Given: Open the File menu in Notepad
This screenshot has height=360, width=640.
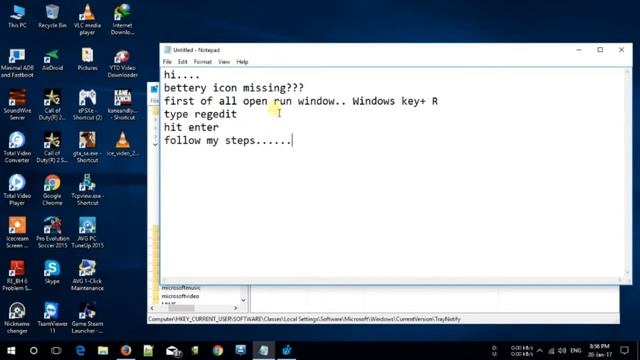Looking at the screenshot, I should coord(167,62).
